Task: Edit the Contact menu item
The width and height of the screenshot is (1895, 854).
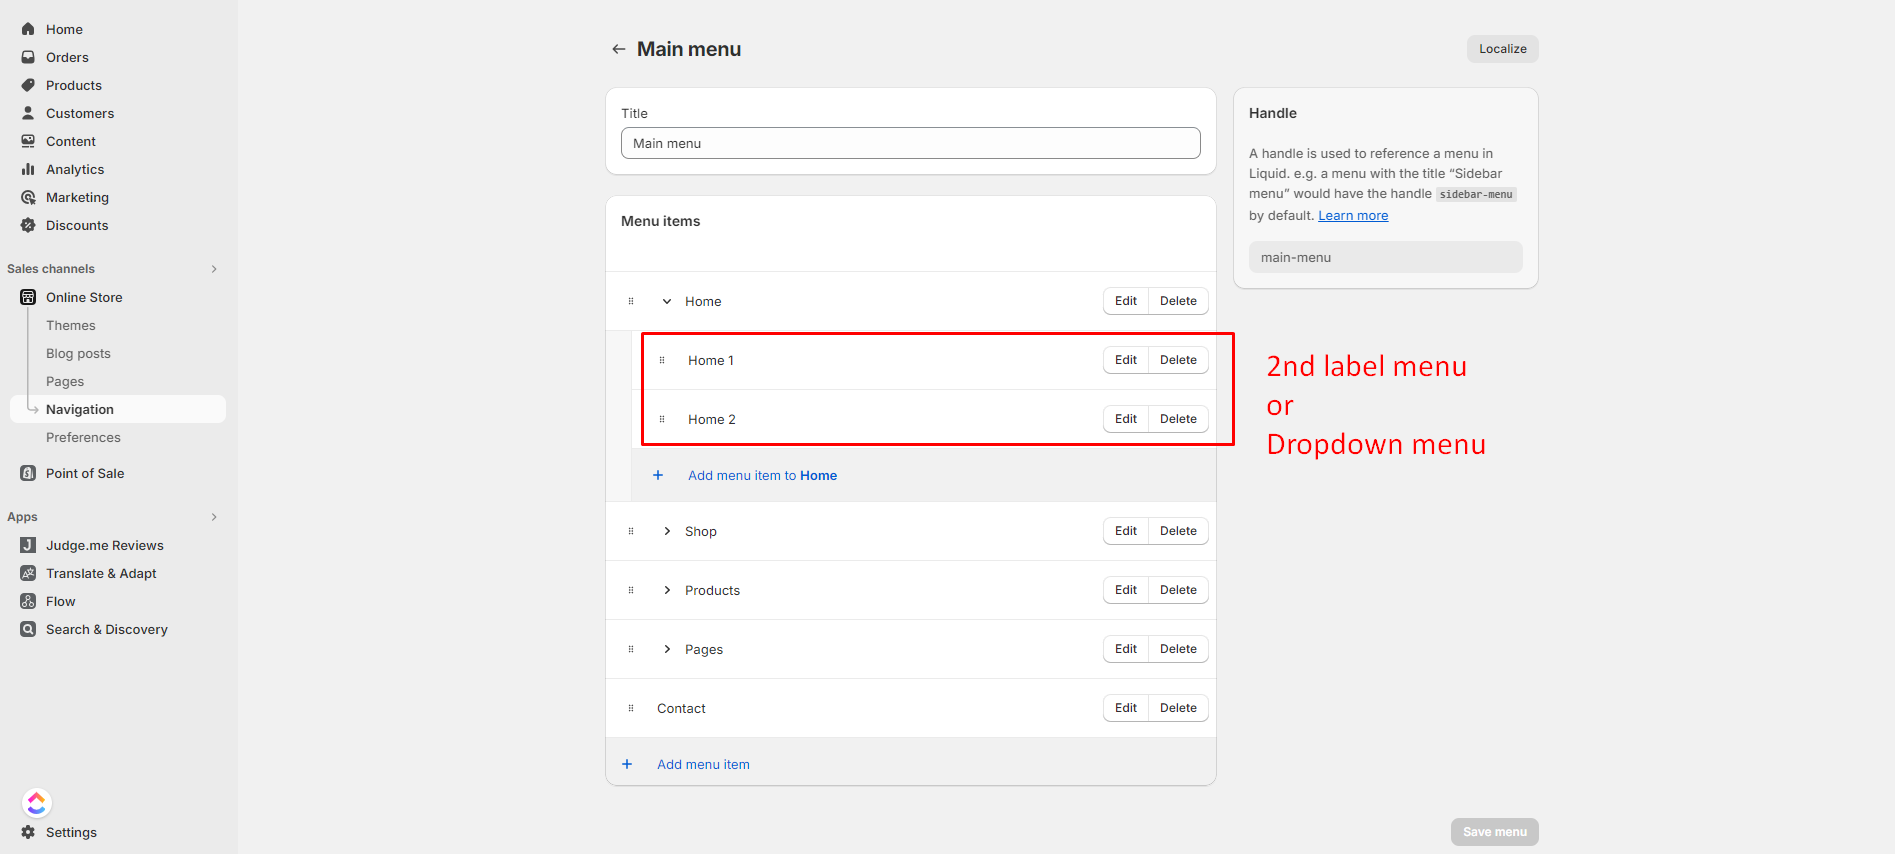Action: pos(1126,708)
